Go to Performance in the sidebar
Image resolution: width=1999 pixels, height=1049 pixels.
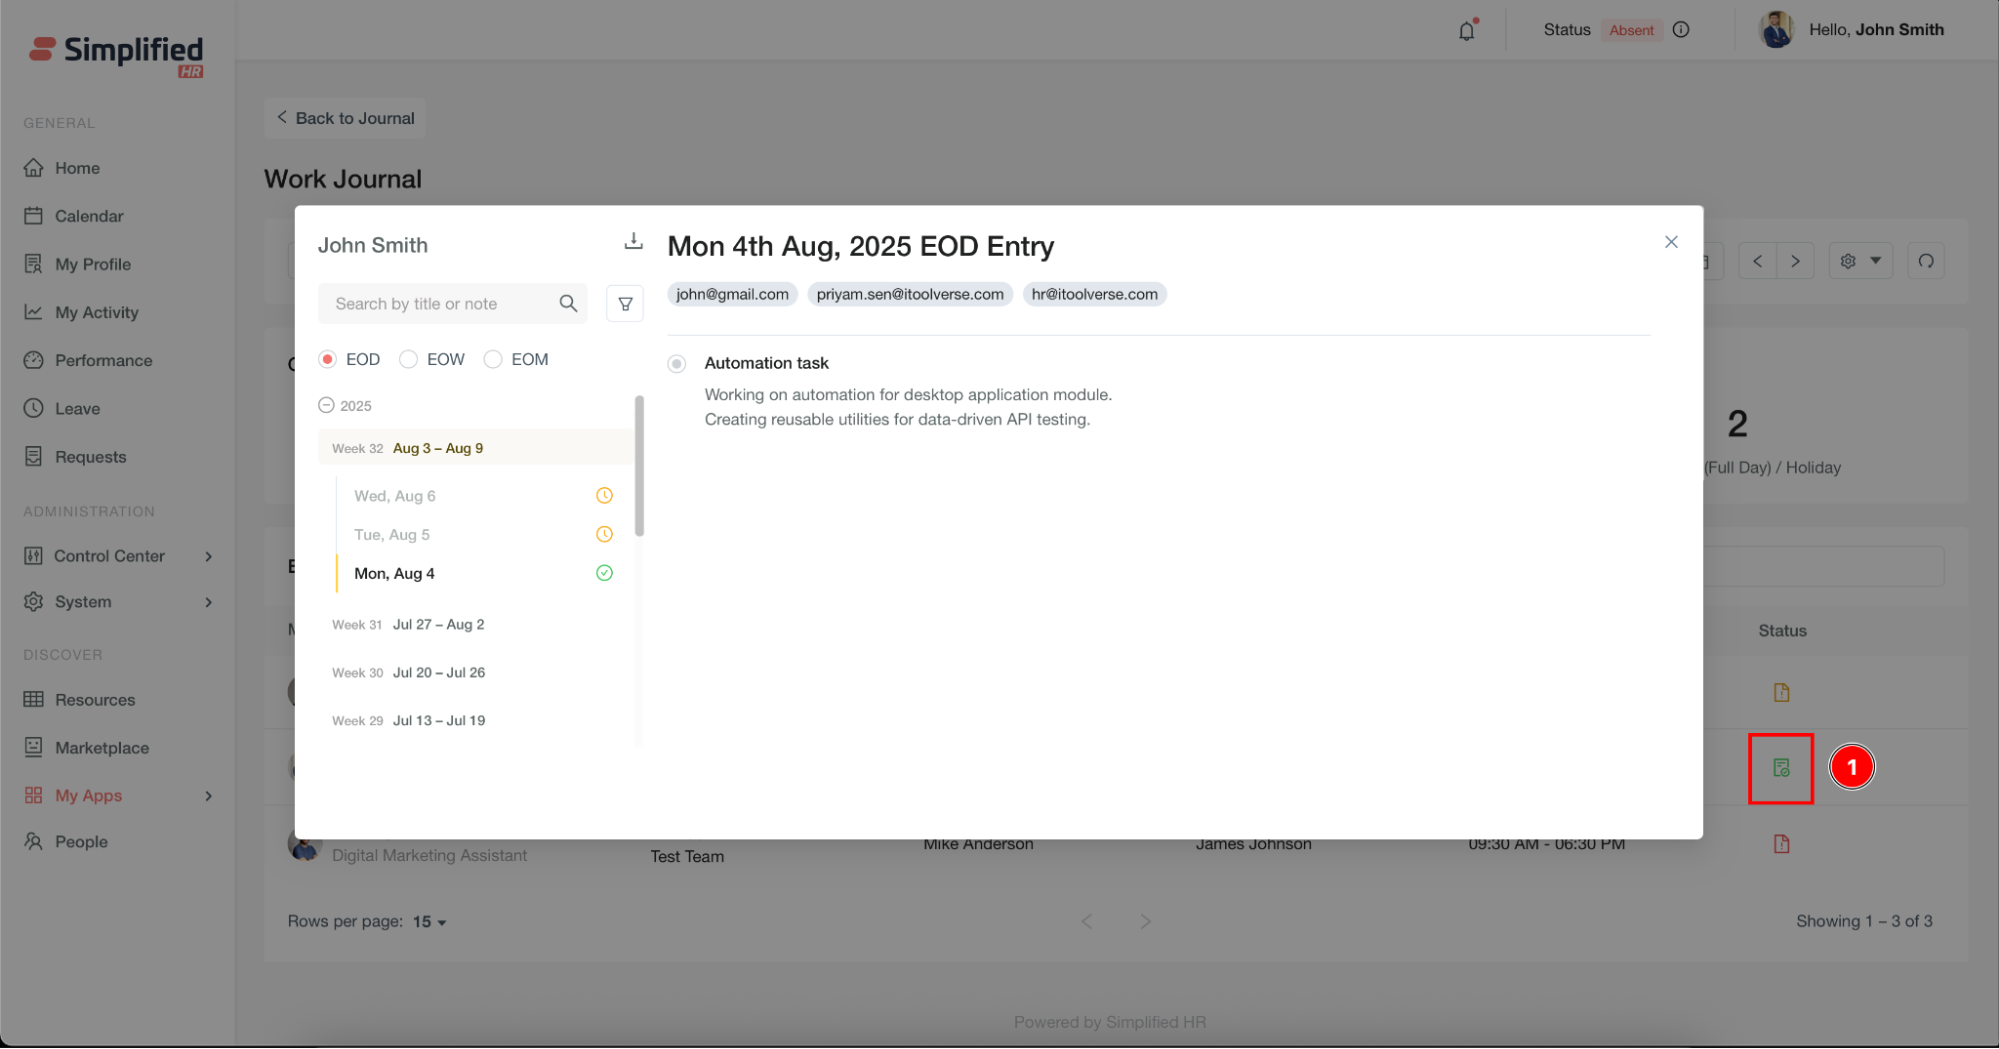tap(103, 361)
